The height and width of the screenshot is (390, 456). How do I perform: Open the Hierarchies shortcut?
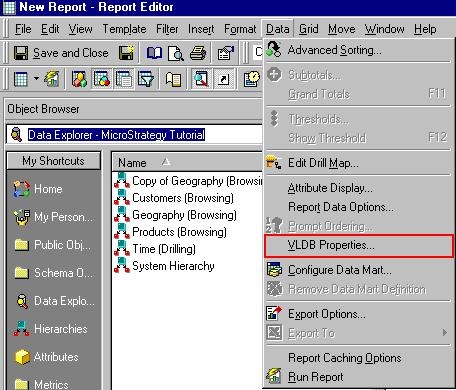click(x=51, y=329)
